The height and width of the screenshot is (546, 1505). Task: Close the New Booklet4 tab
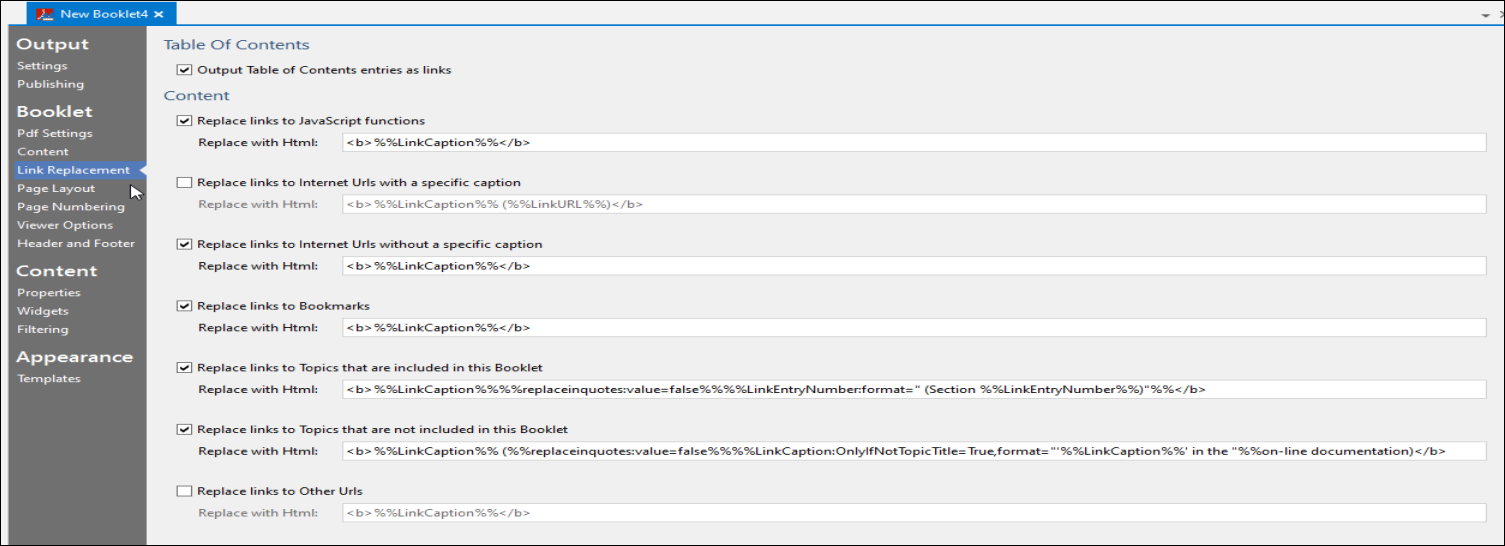coord(159,14)
